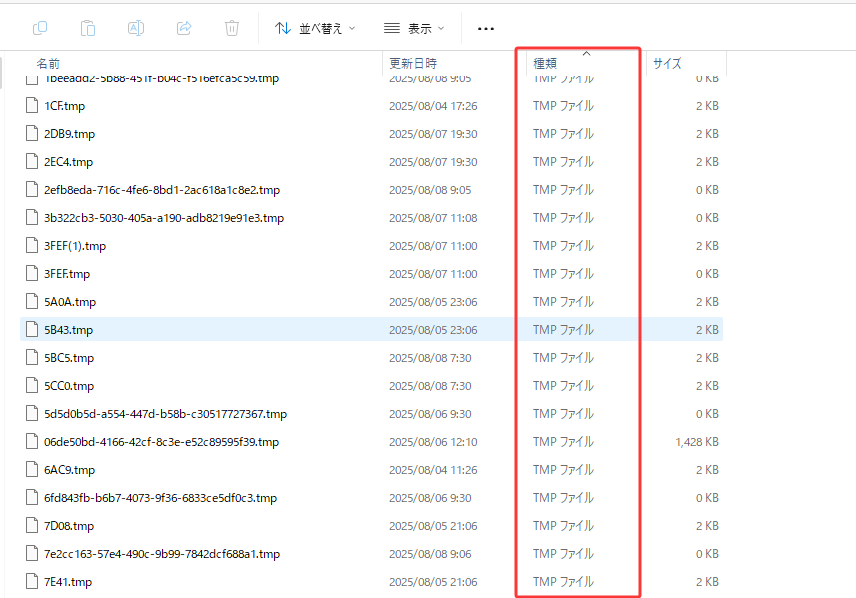856x598 pixels.
Task: Open the 表示 dropdown chevron
Action: coord(443,28)
